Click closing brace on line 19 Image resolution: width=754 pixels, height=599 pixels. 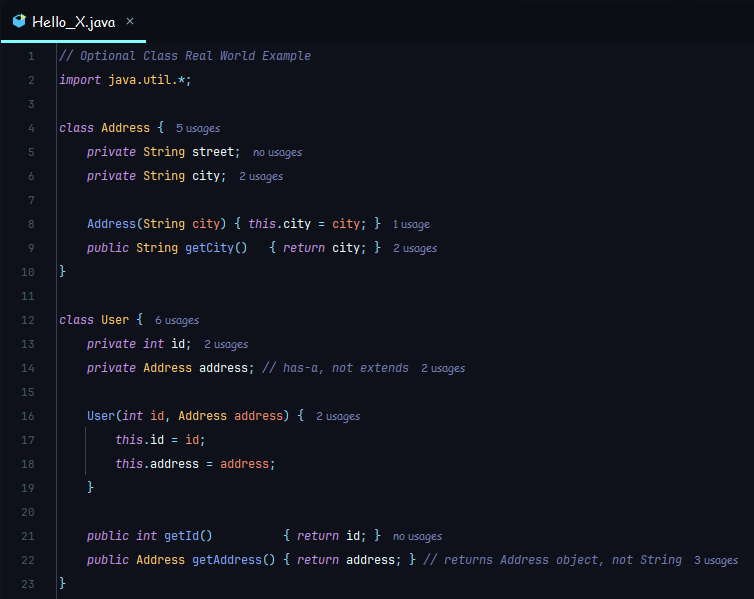point(90,487)
